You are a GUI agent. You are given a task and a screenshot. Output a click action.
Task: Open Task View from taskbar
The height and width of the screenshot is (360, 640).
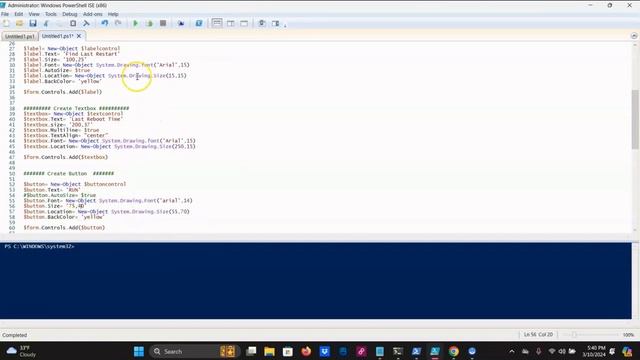click(x=251, y=351)
